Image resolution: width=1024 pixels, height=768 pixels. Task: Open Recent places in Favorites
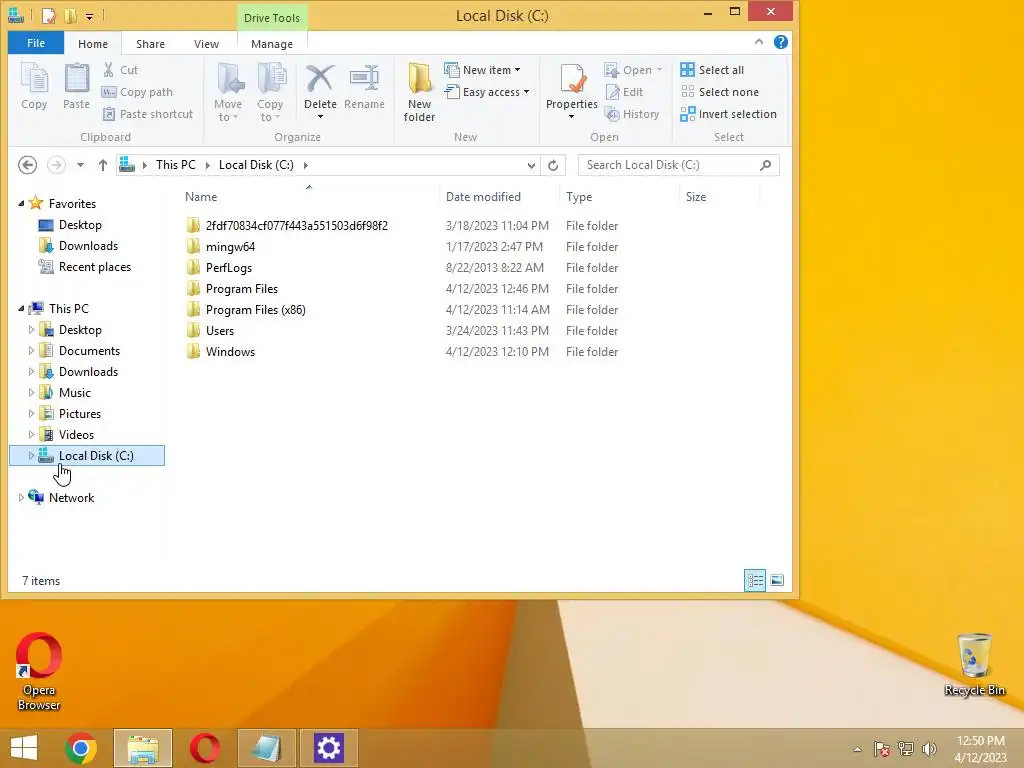pyautogui.click(x=95, y=266)
